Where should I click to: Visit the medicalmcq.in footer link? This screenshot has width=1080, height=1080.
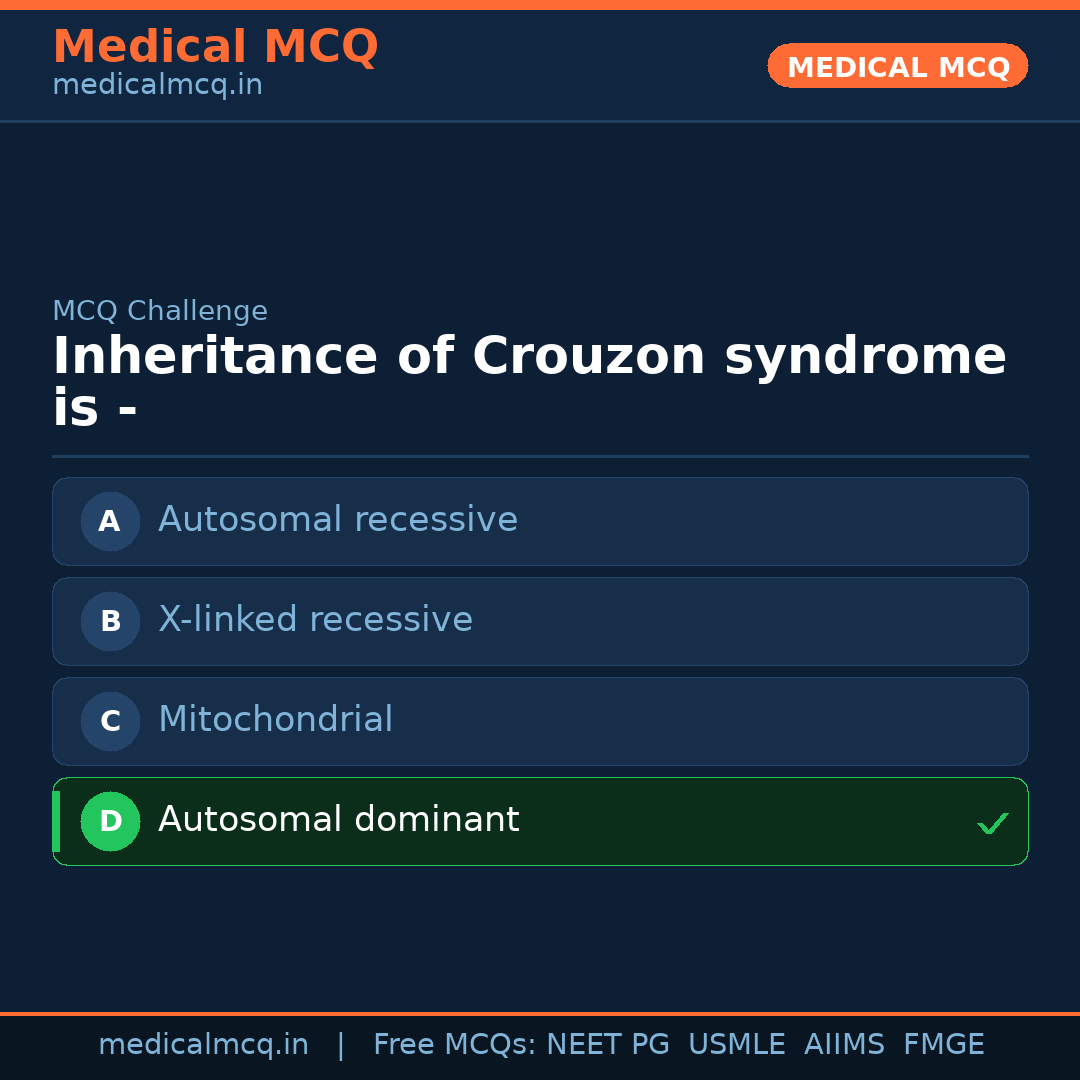203,1044
